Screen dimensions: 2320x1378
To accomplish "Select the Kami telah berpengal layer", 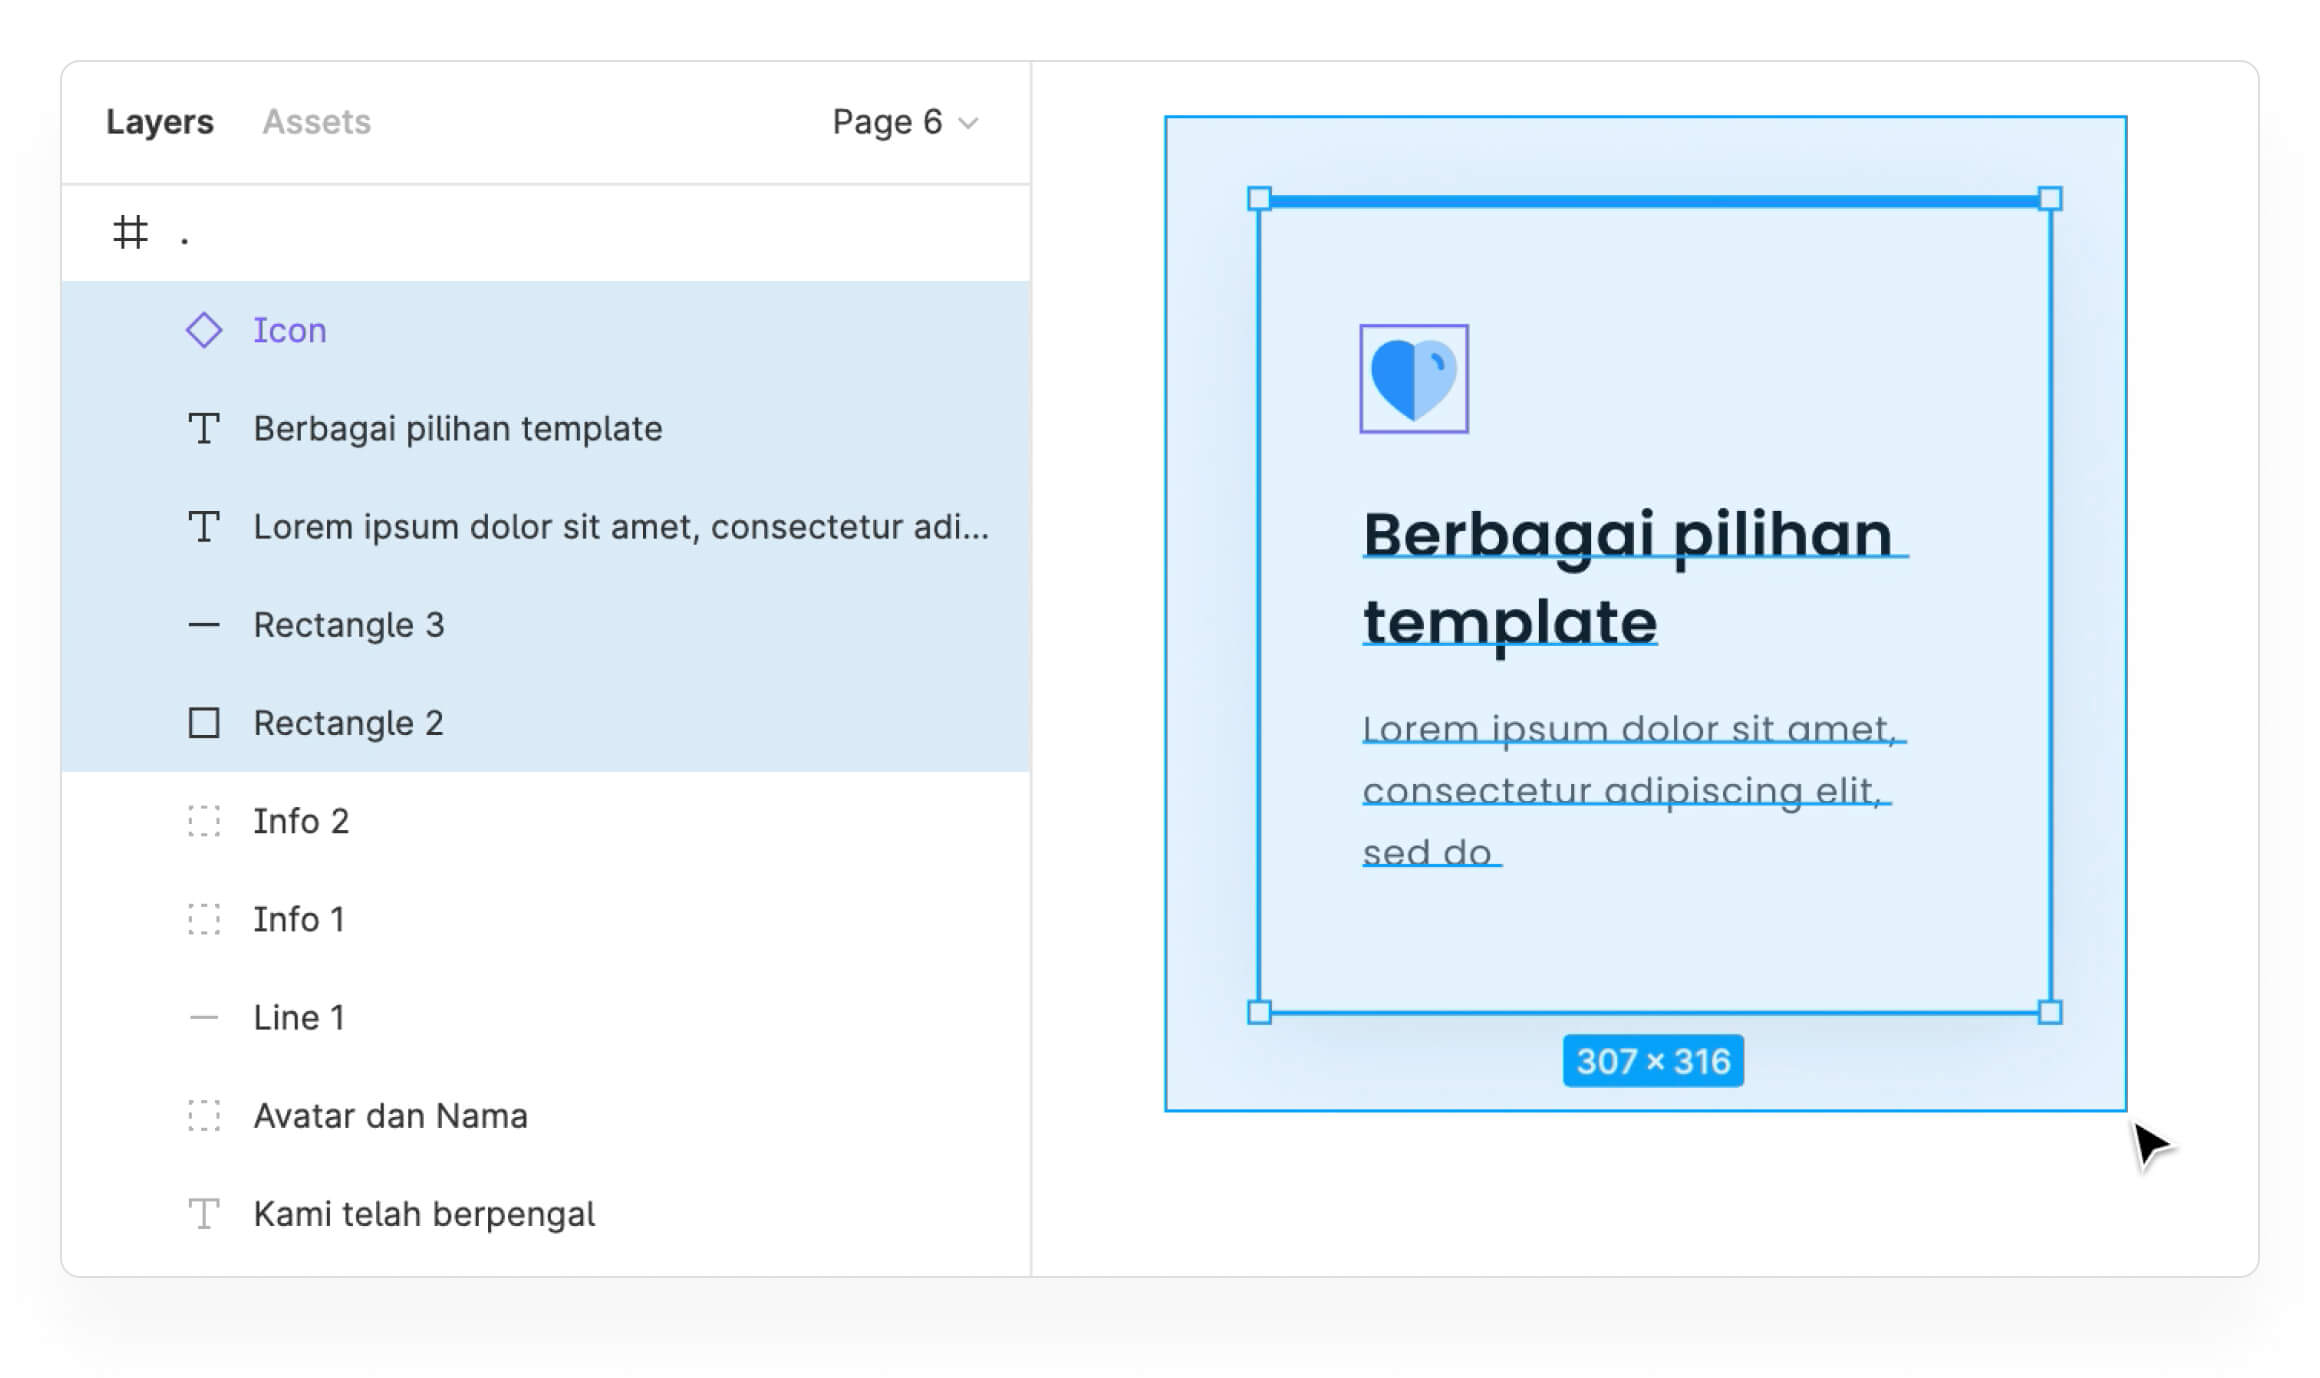I will (424, 1213).
